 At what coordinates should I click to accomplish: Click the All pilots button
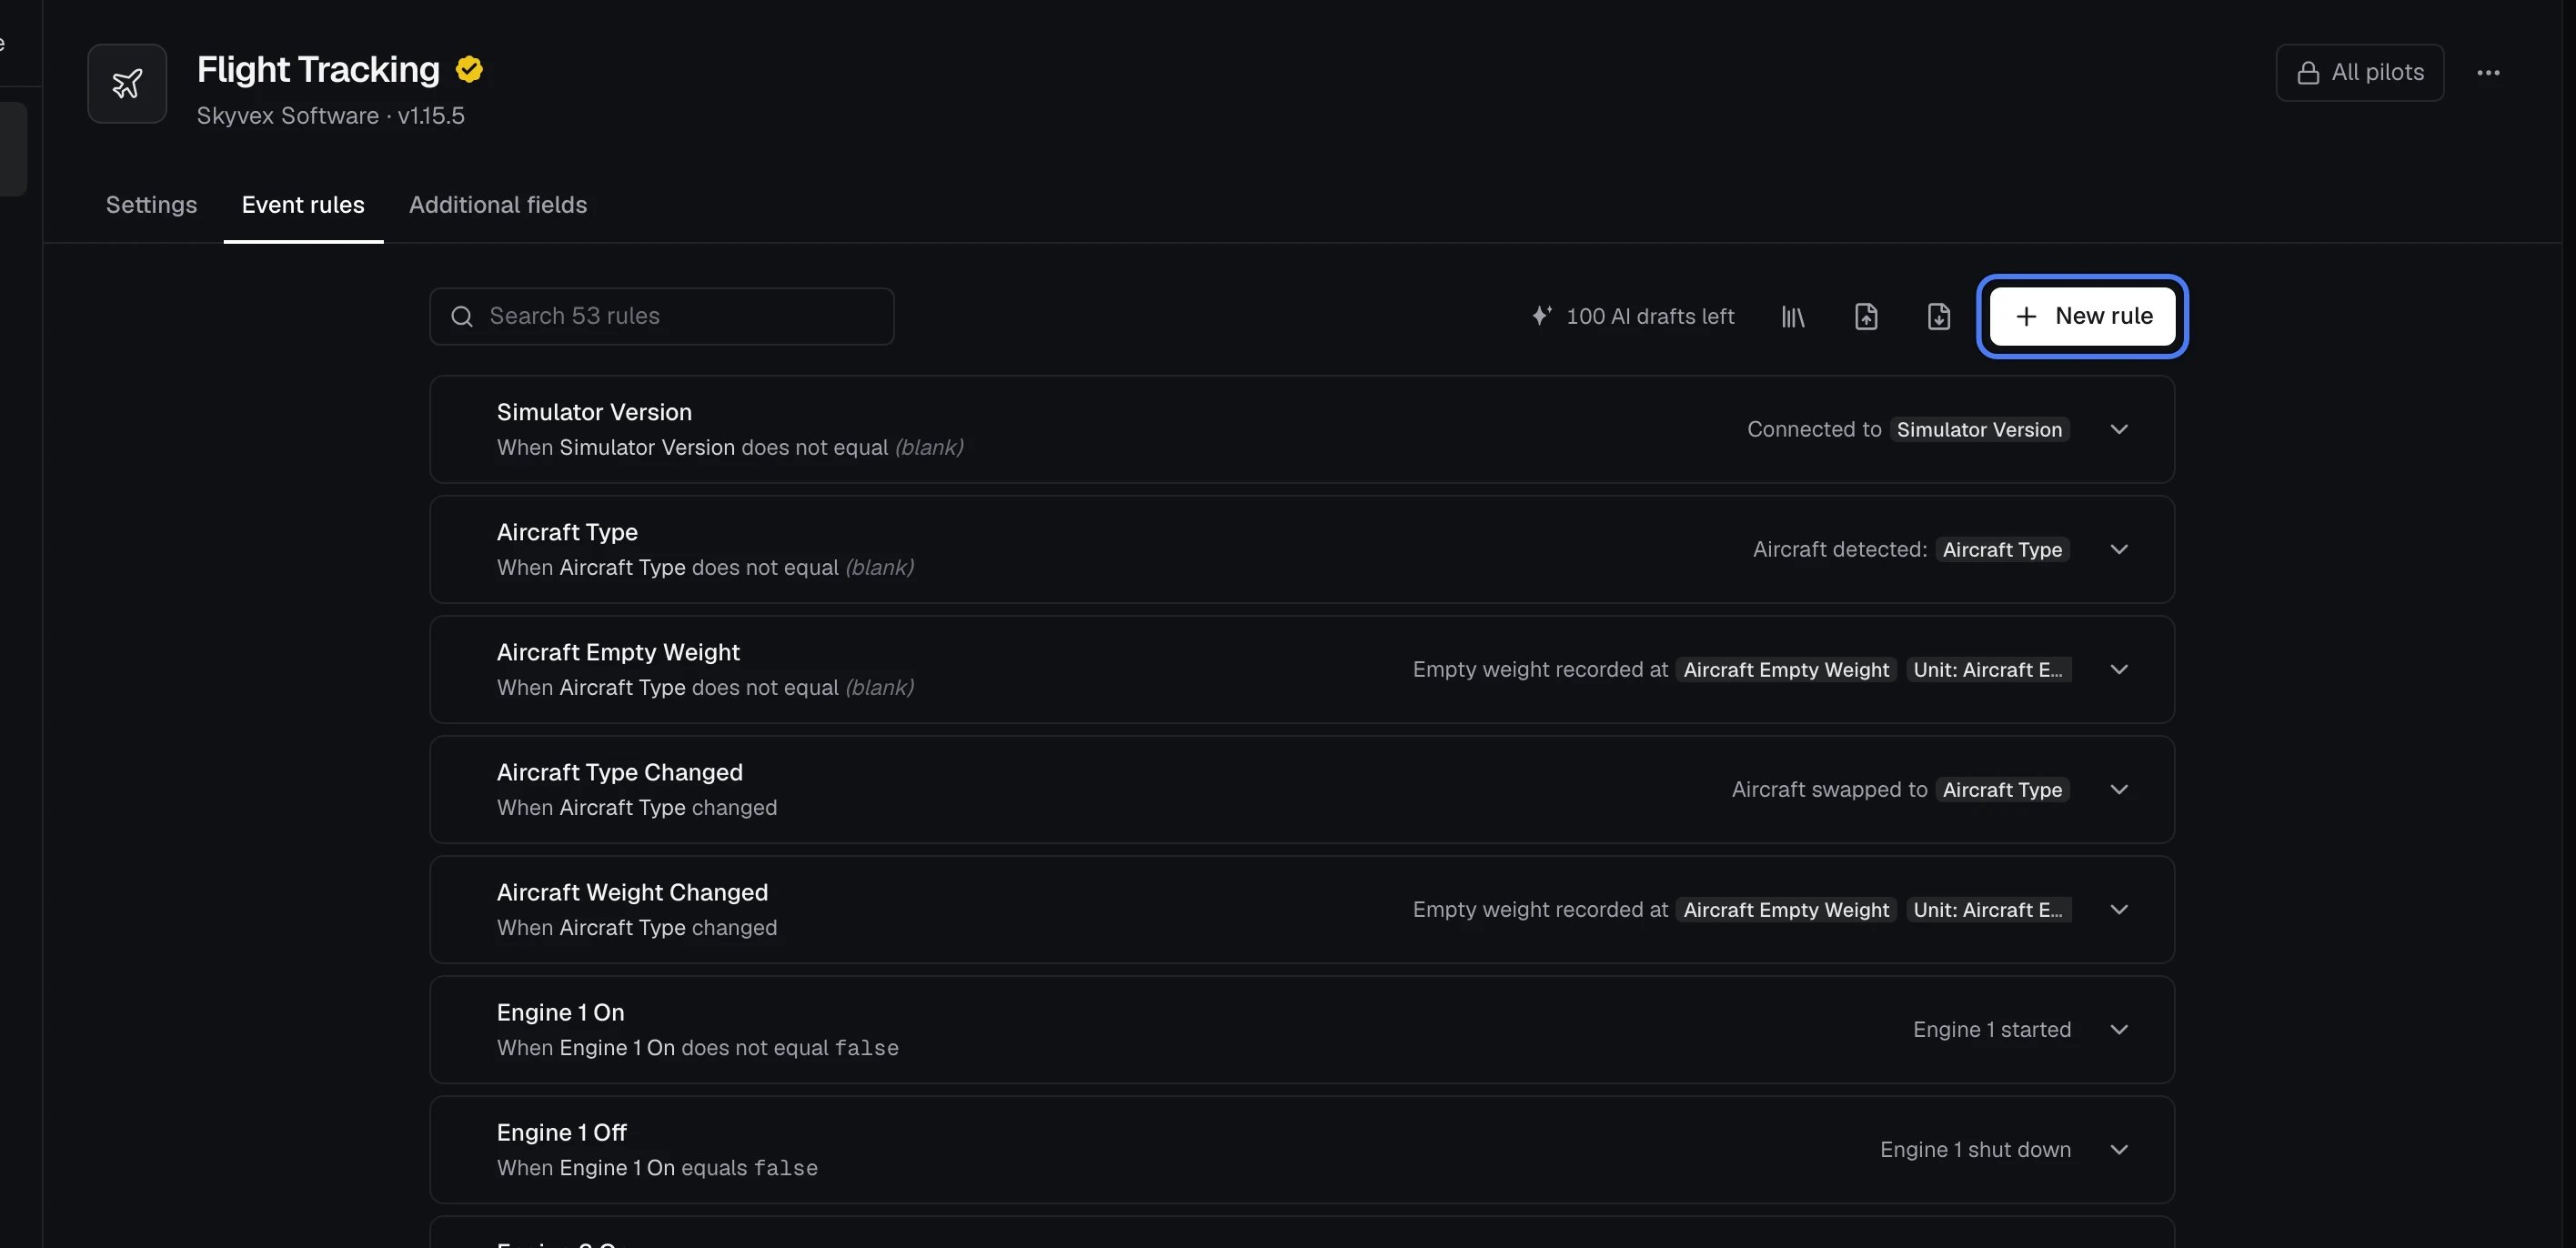coord(2360,73)
